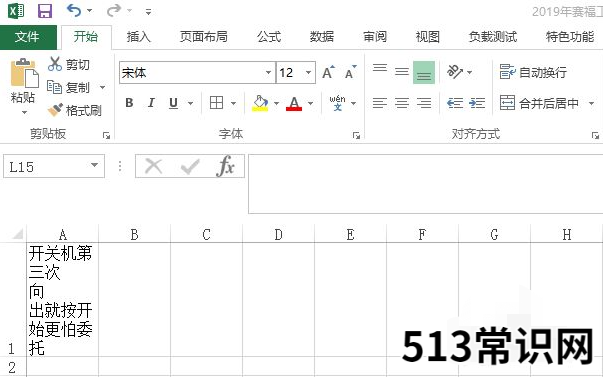Open font color dropdown arrow
The height and width of the screenshot is (377, 603).
pyautogui.click(x=310, y=103)
